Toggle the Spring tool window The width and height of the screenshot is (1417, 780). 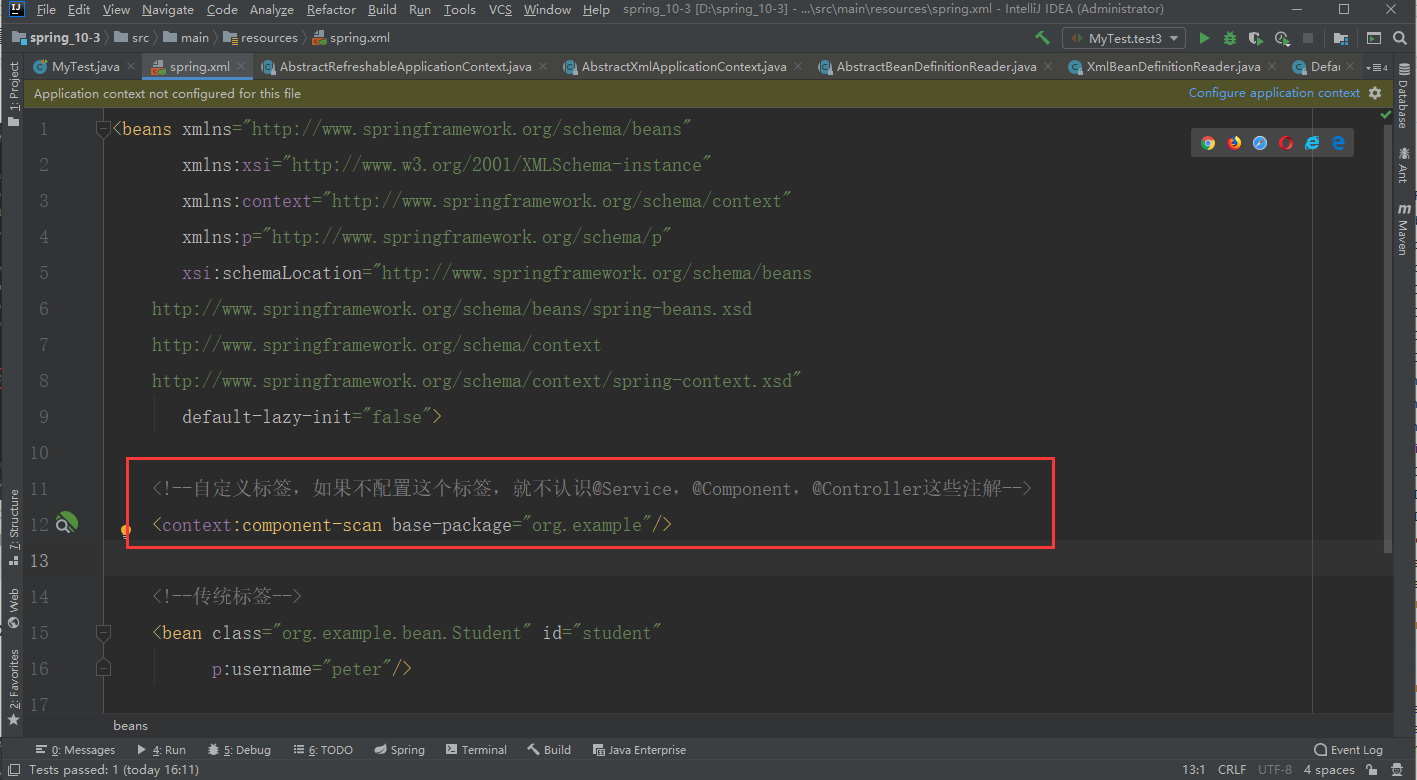tap(399, 750)
